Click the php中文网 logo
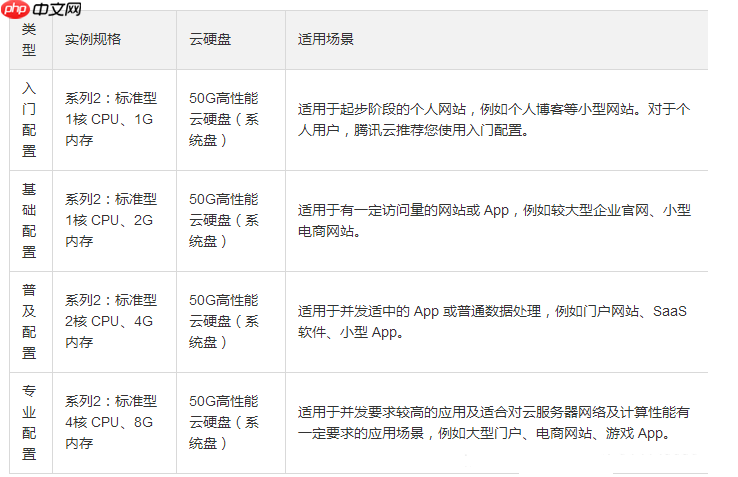Viewport: 738px width, 477px height. pos(41,9)
